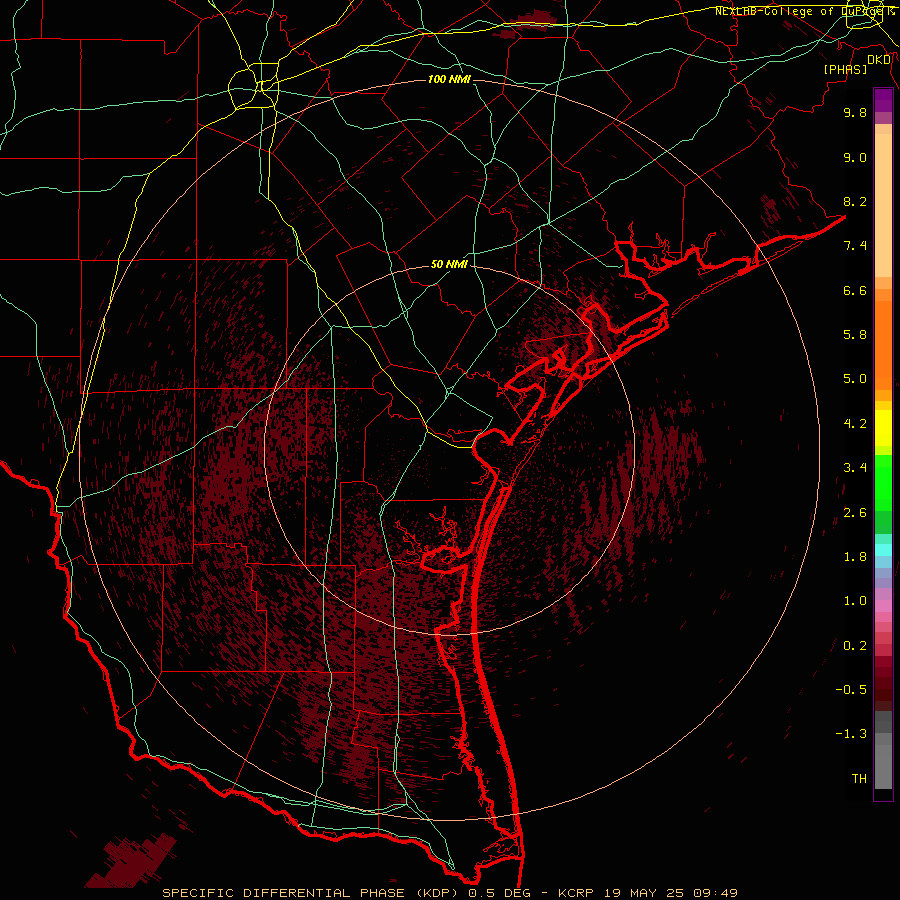The width and height of the screenshot is (900, 900).
Task: Click the "100 NMI" range ring label
Action: (449, 79)
